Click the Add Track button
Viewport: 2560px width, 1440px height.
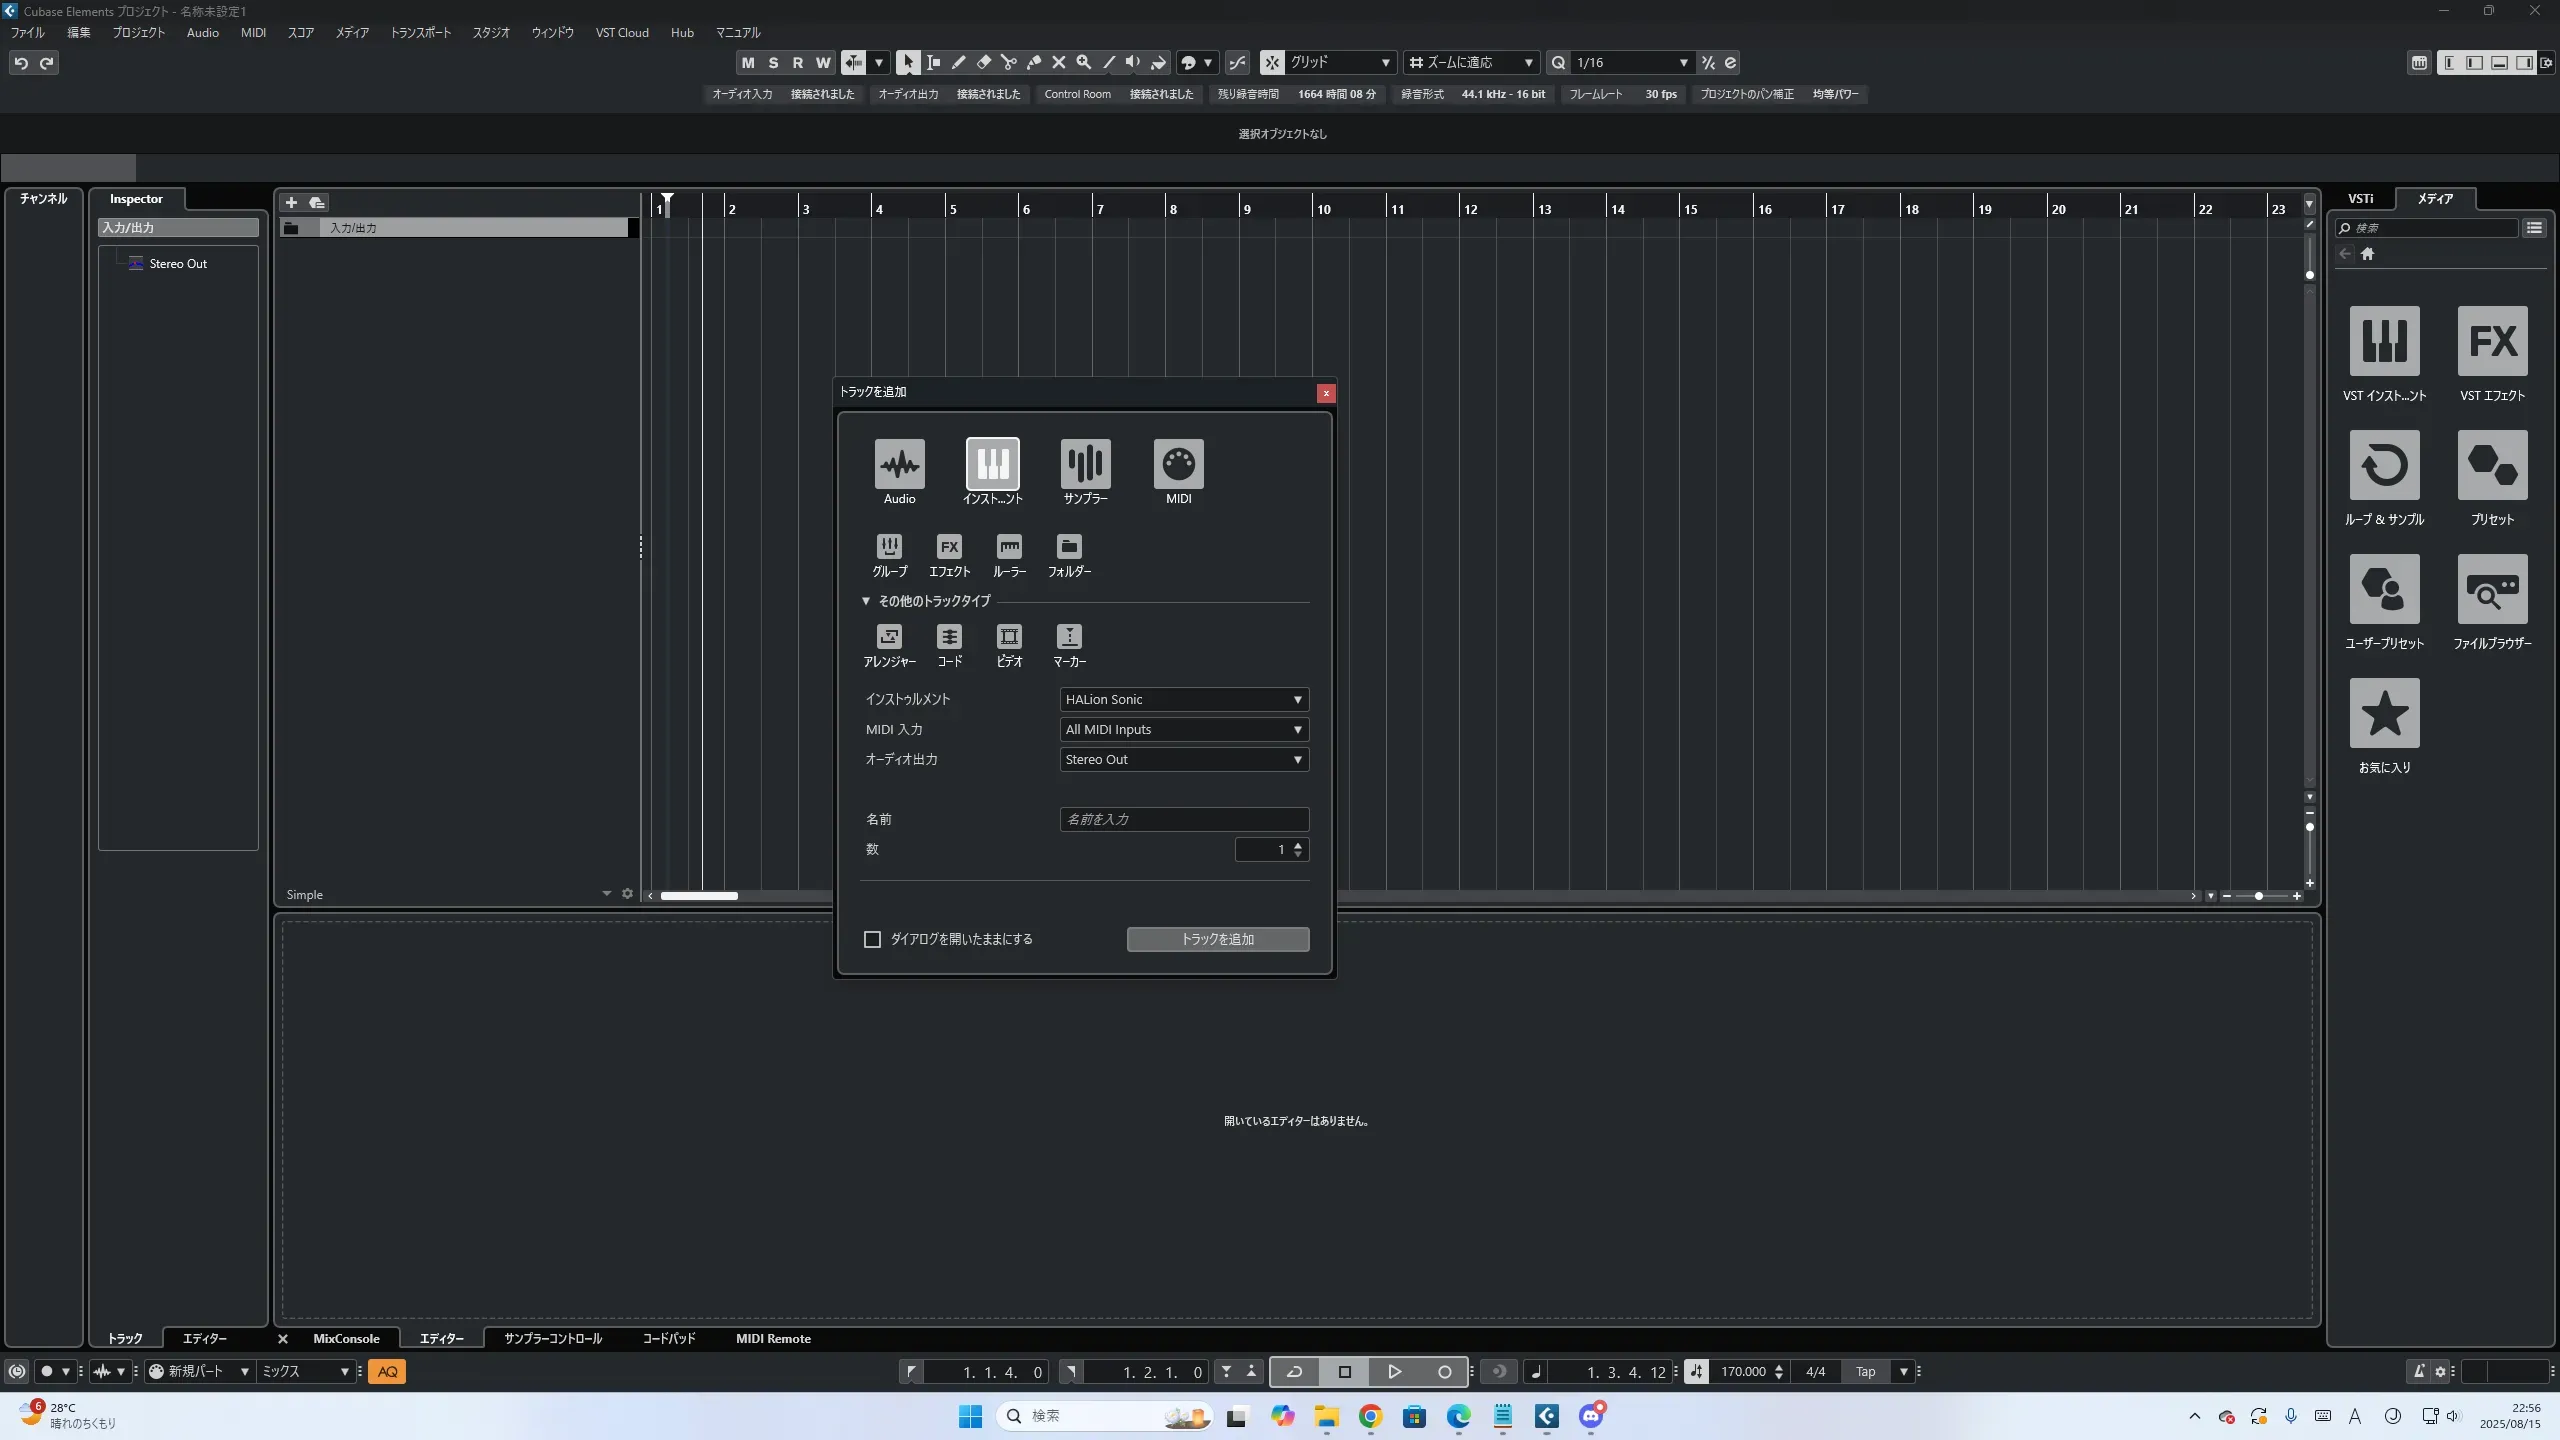1217,939
